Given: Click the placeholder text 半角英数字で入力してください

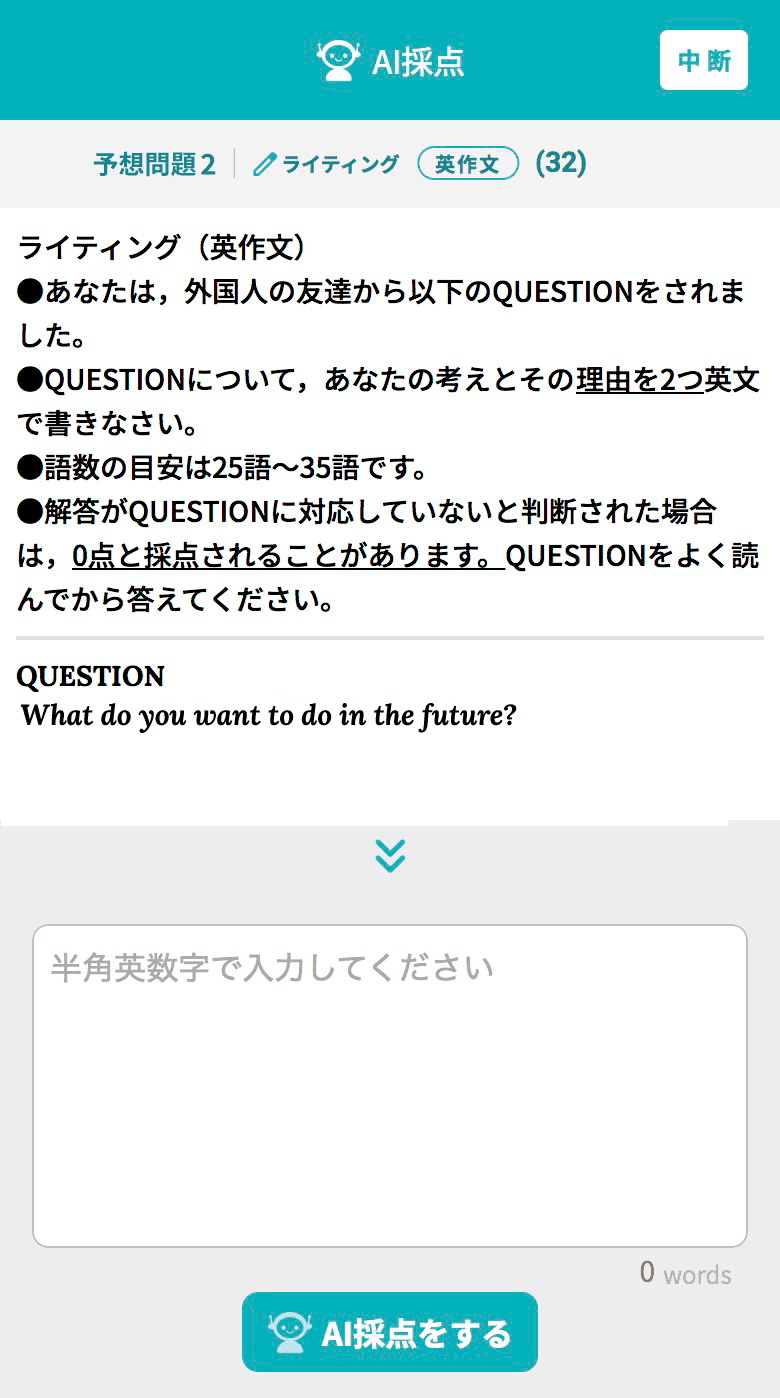Looking at the screenshot, I should tap(272, 968).
